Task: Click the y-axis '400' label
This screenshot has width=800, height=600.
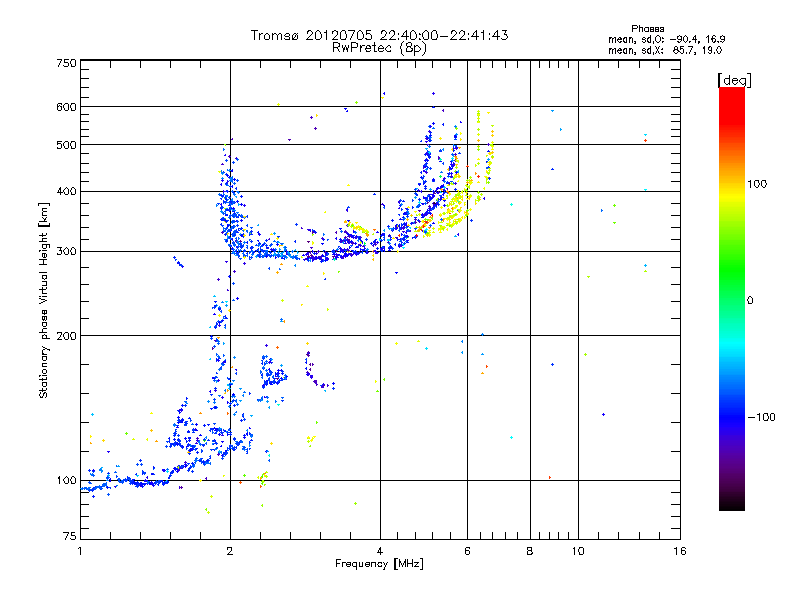Action: click(66, 192)
